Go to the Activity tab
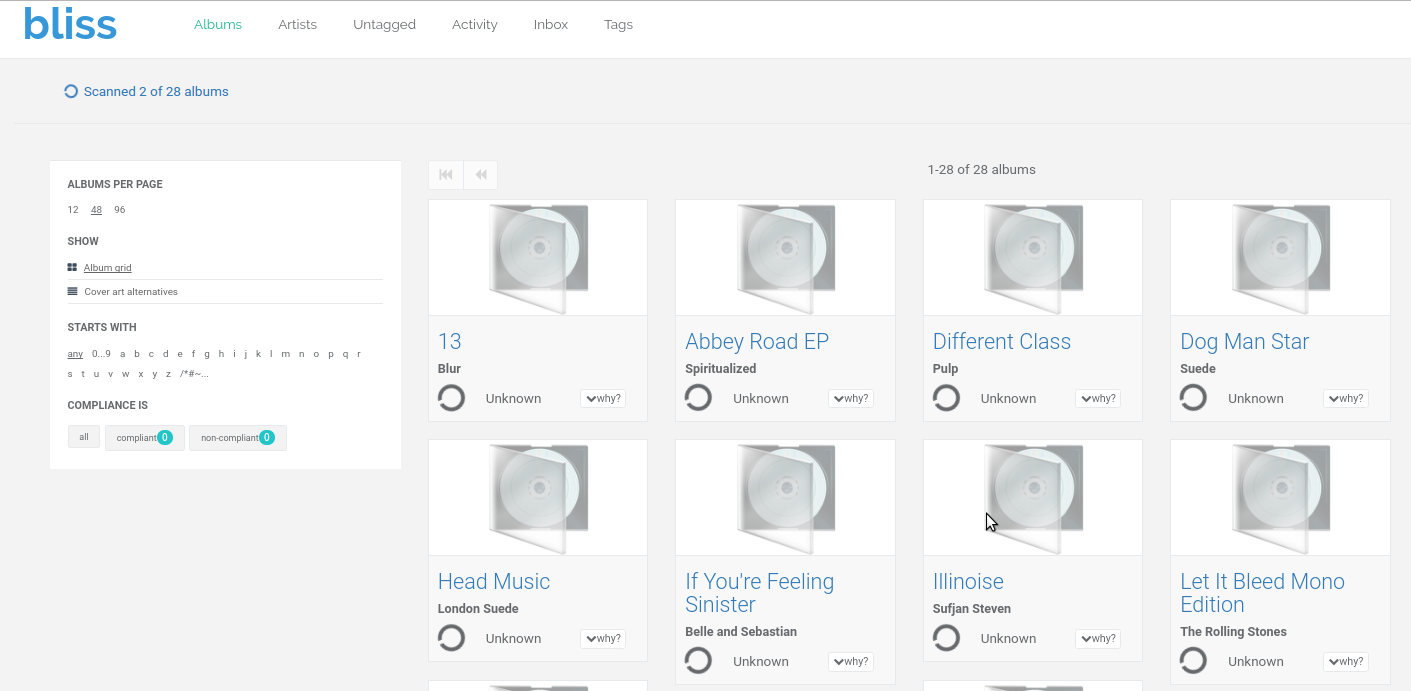 [474, 24]
